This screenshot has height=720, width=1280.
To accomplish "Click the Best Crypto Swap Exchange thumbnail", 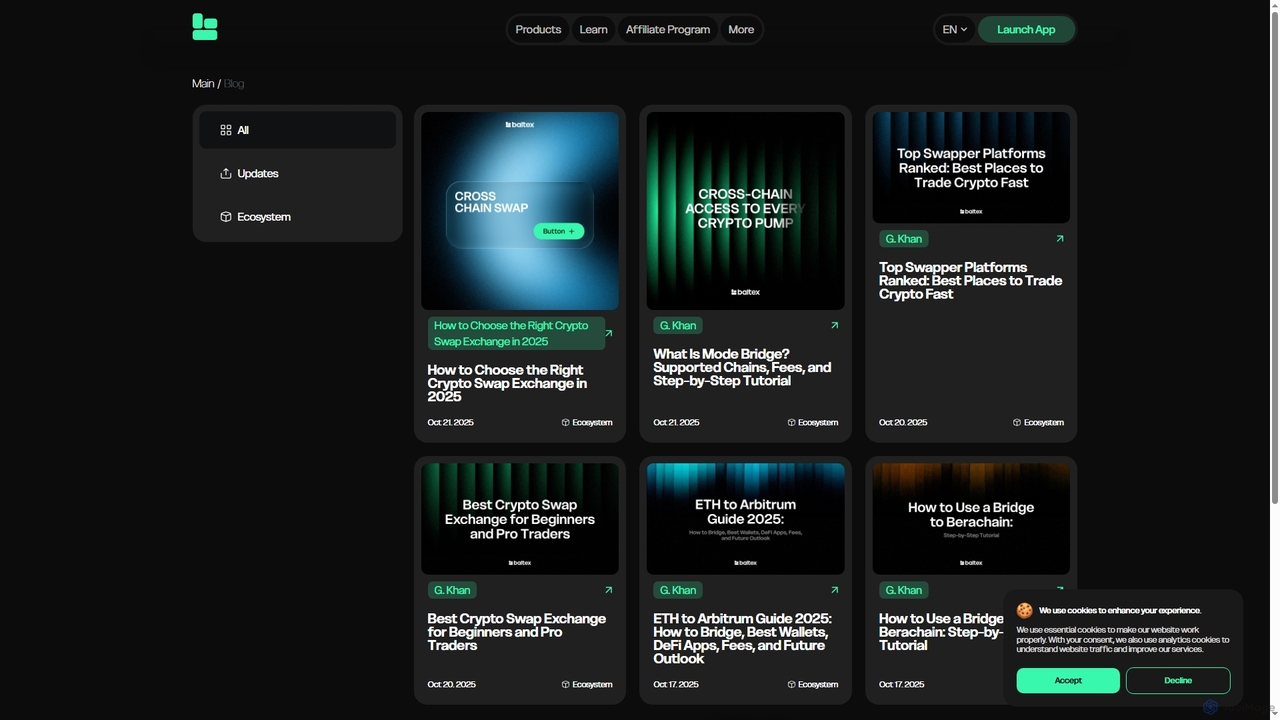I will tap(520, 519).
